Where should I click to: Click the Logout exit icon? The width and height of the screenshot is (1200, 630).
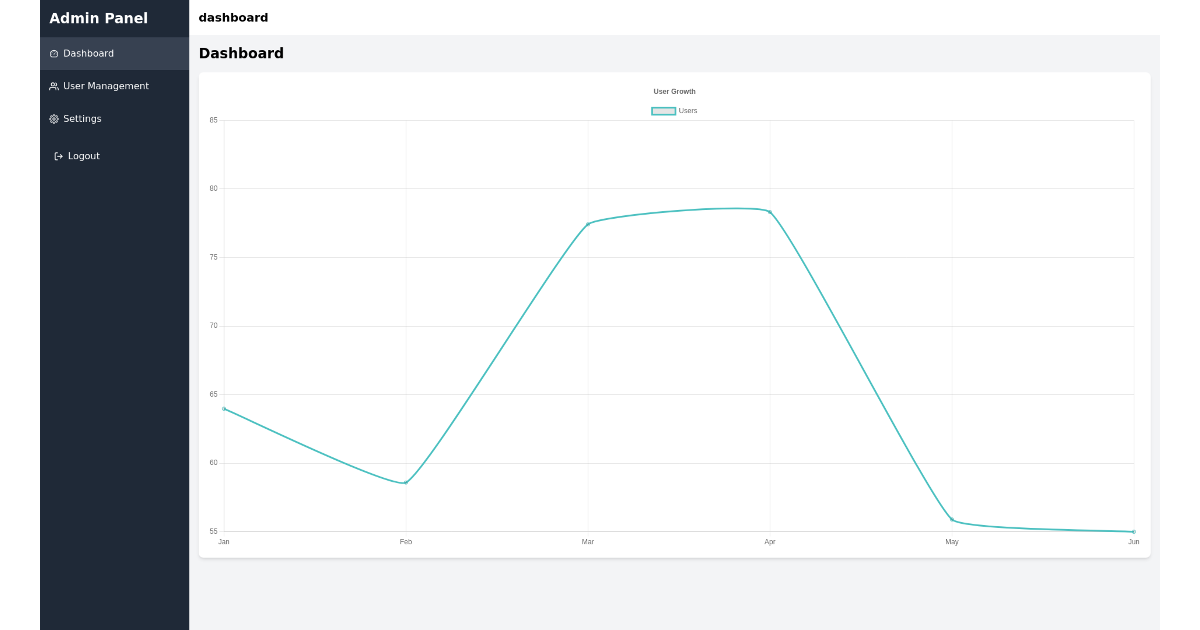point(56,155)
